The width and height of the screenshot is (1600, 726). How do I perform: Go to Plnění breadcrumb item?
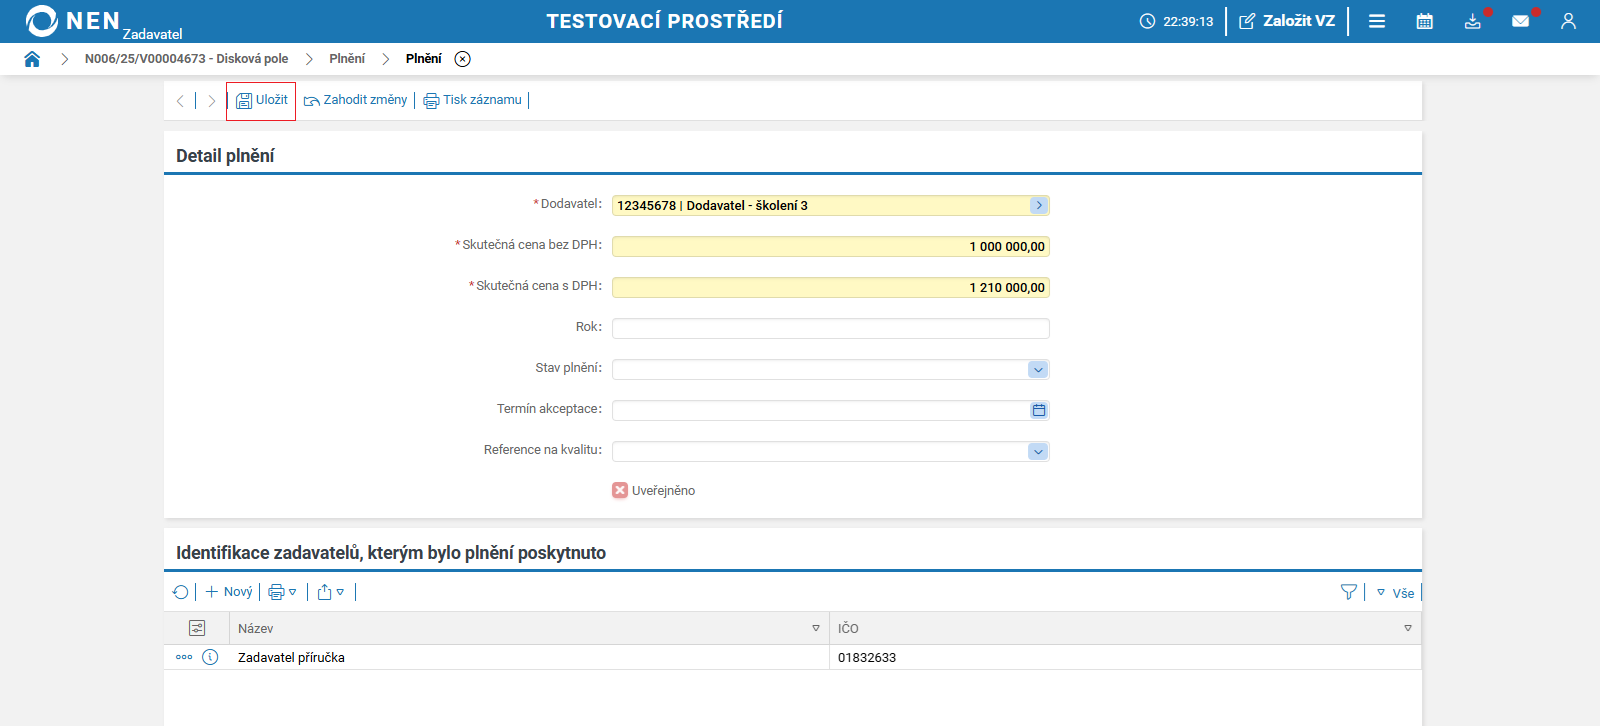(x=347, y=59)
